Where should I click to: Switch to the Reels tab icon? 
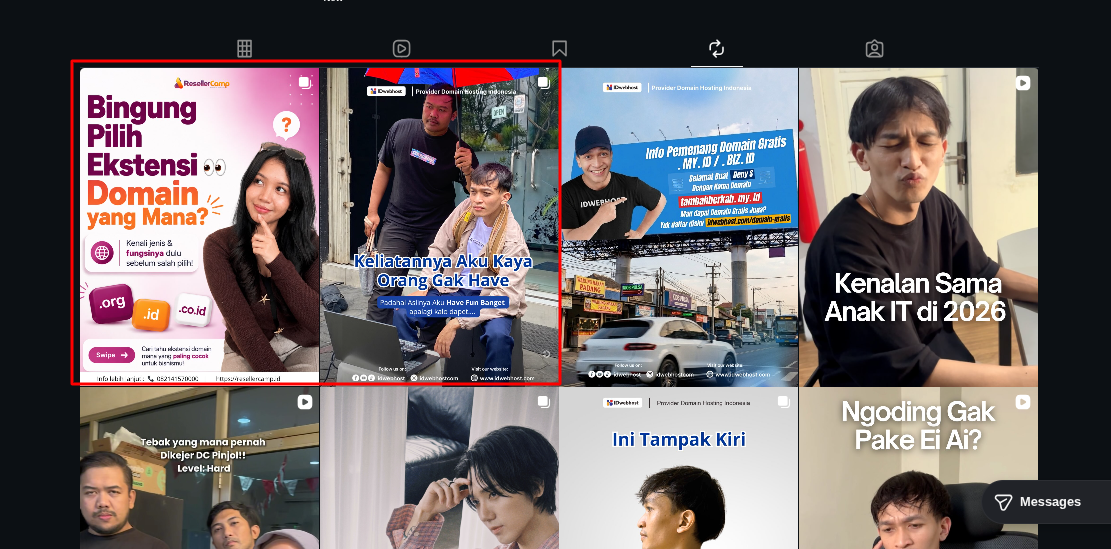[402, 48]
